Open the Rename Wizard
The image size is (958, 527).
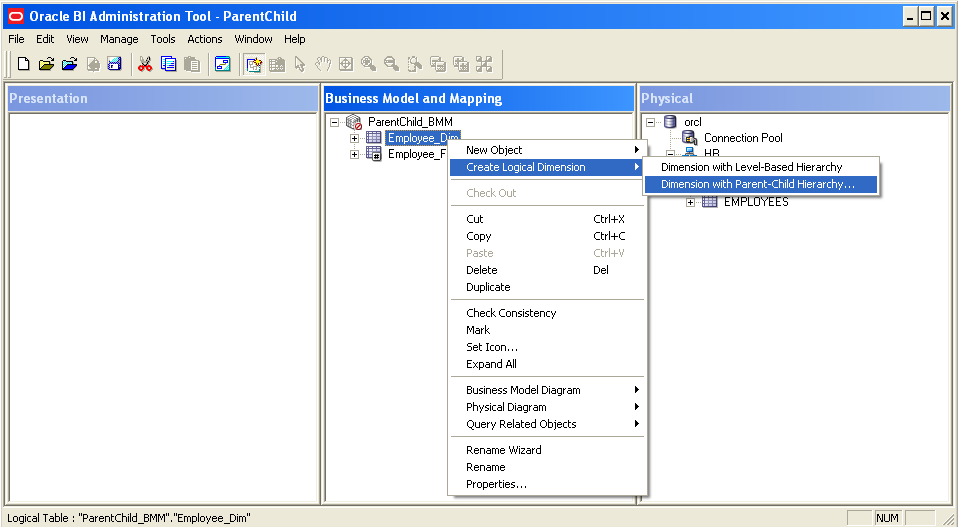click(x=547, y=450)
